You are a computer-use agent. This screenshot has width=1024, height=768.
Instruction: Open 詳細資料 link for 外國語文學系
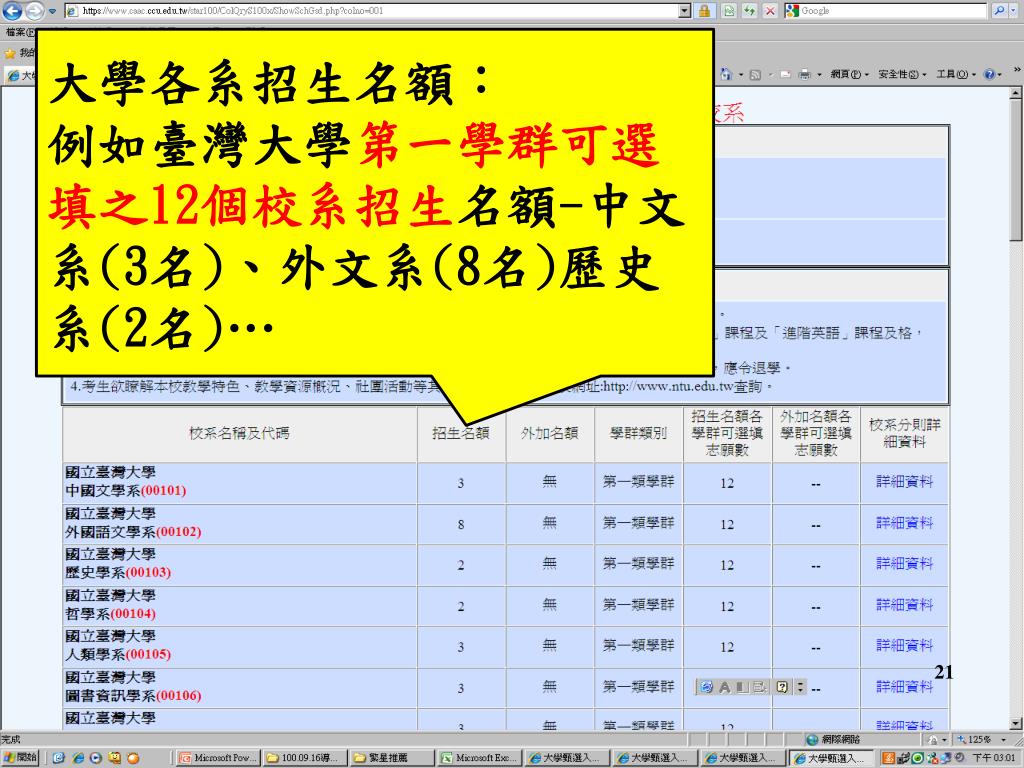tap(904, 523)
